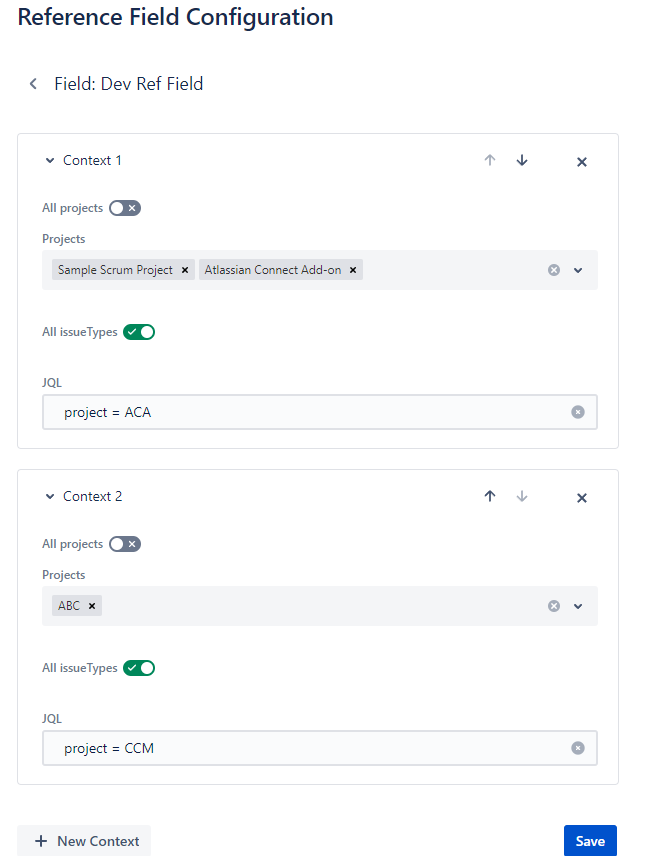Move Context 1 down using the down arrow

pos(522,160)
